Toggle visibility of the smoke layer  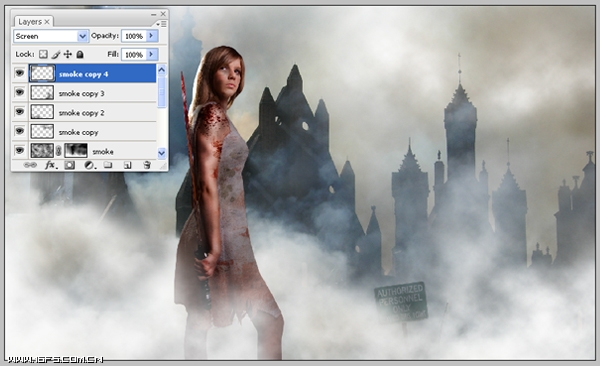pyautogui.click(x=20, y=150)
